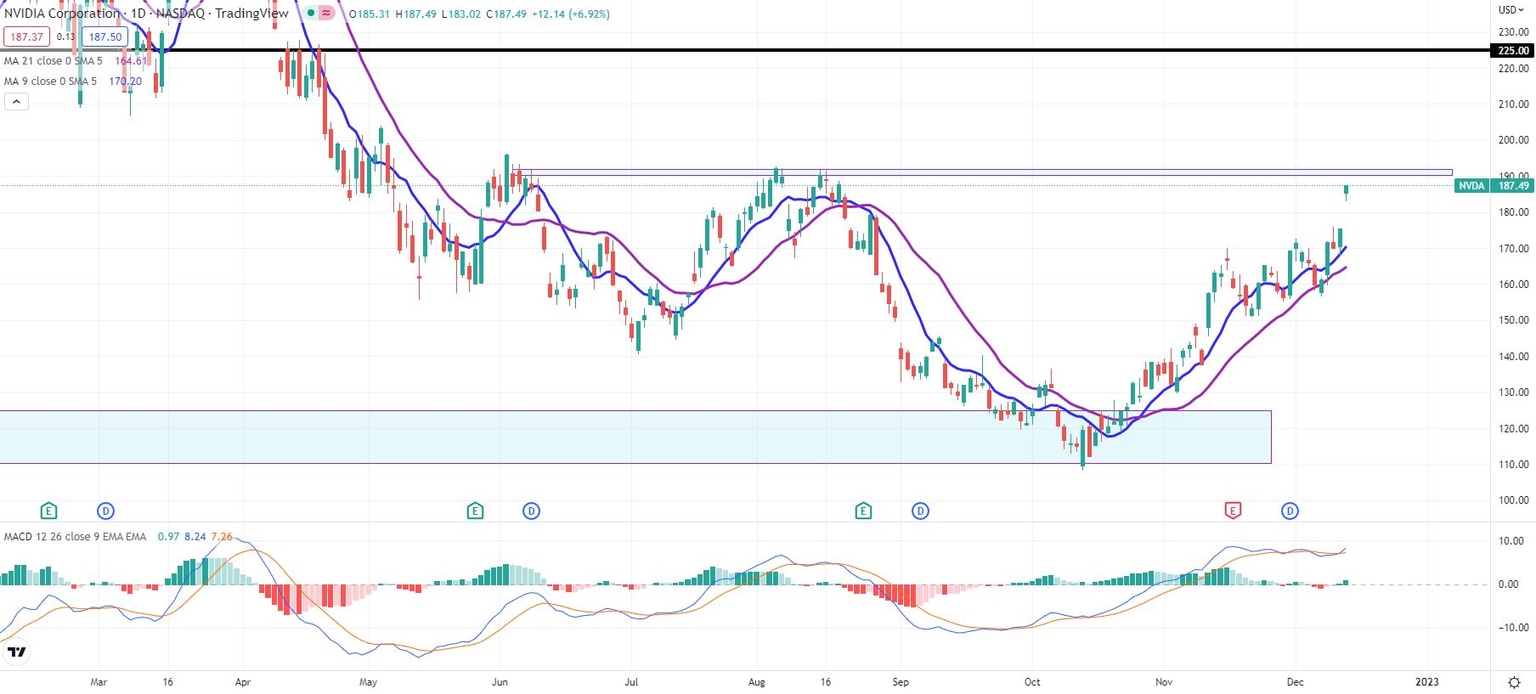The image size is (1536, 694).
Task: Click the D dividend marker near June
Action: 531,511
